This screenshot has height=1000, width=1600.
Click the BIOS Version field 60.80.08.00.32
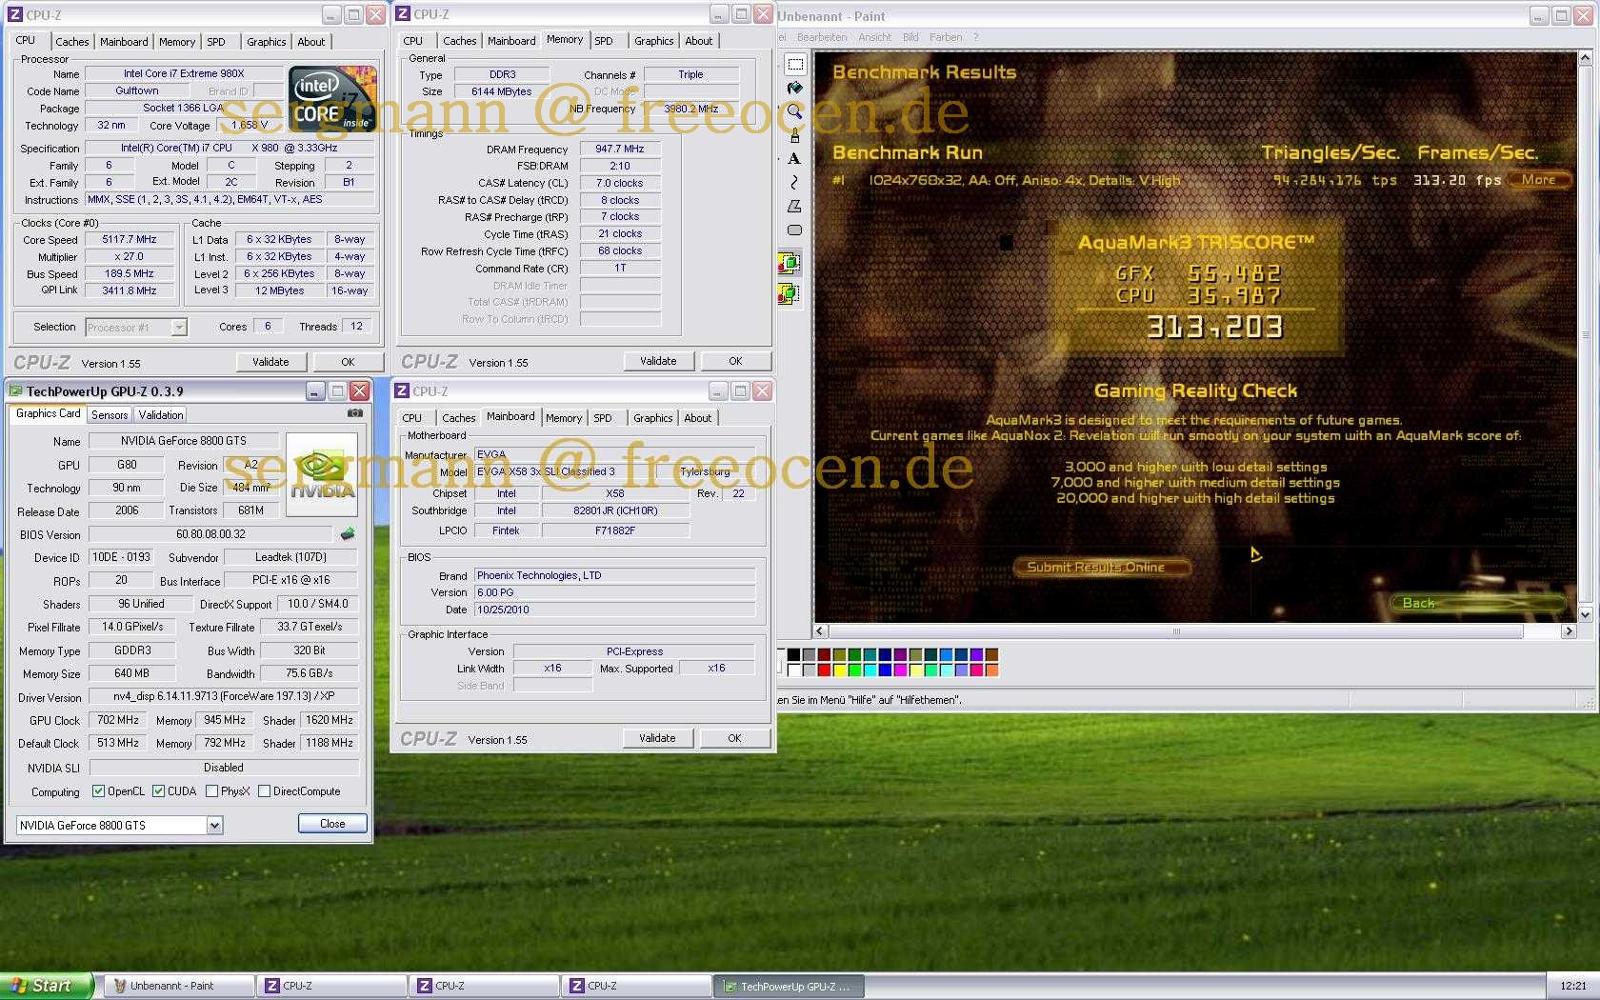(212, 535)
